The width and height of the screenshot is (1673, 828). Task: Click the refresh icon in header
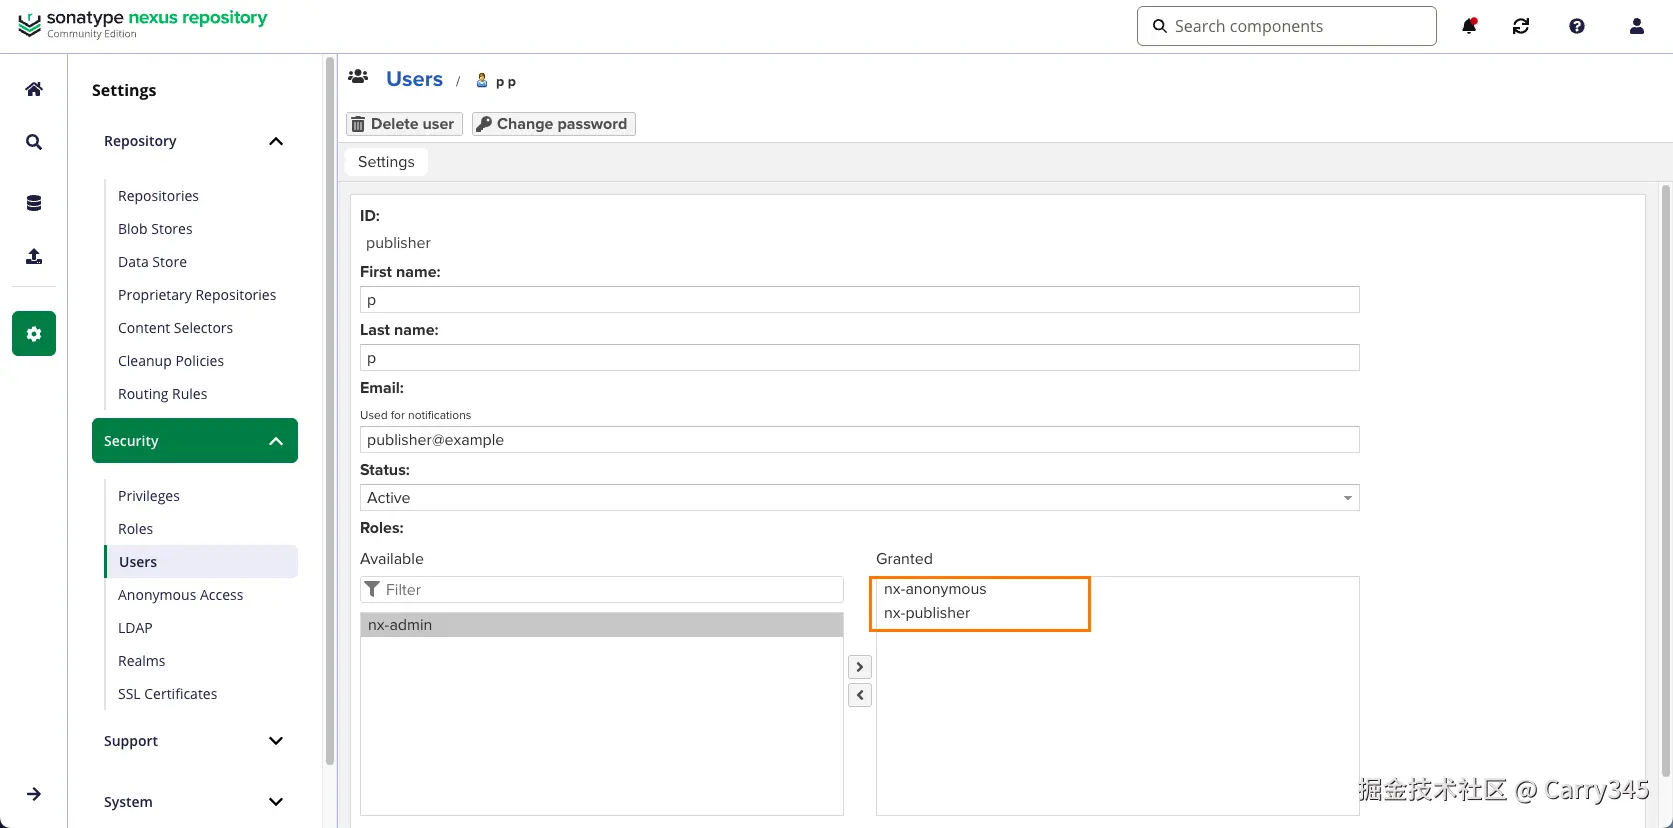[x=1521, y=27]
